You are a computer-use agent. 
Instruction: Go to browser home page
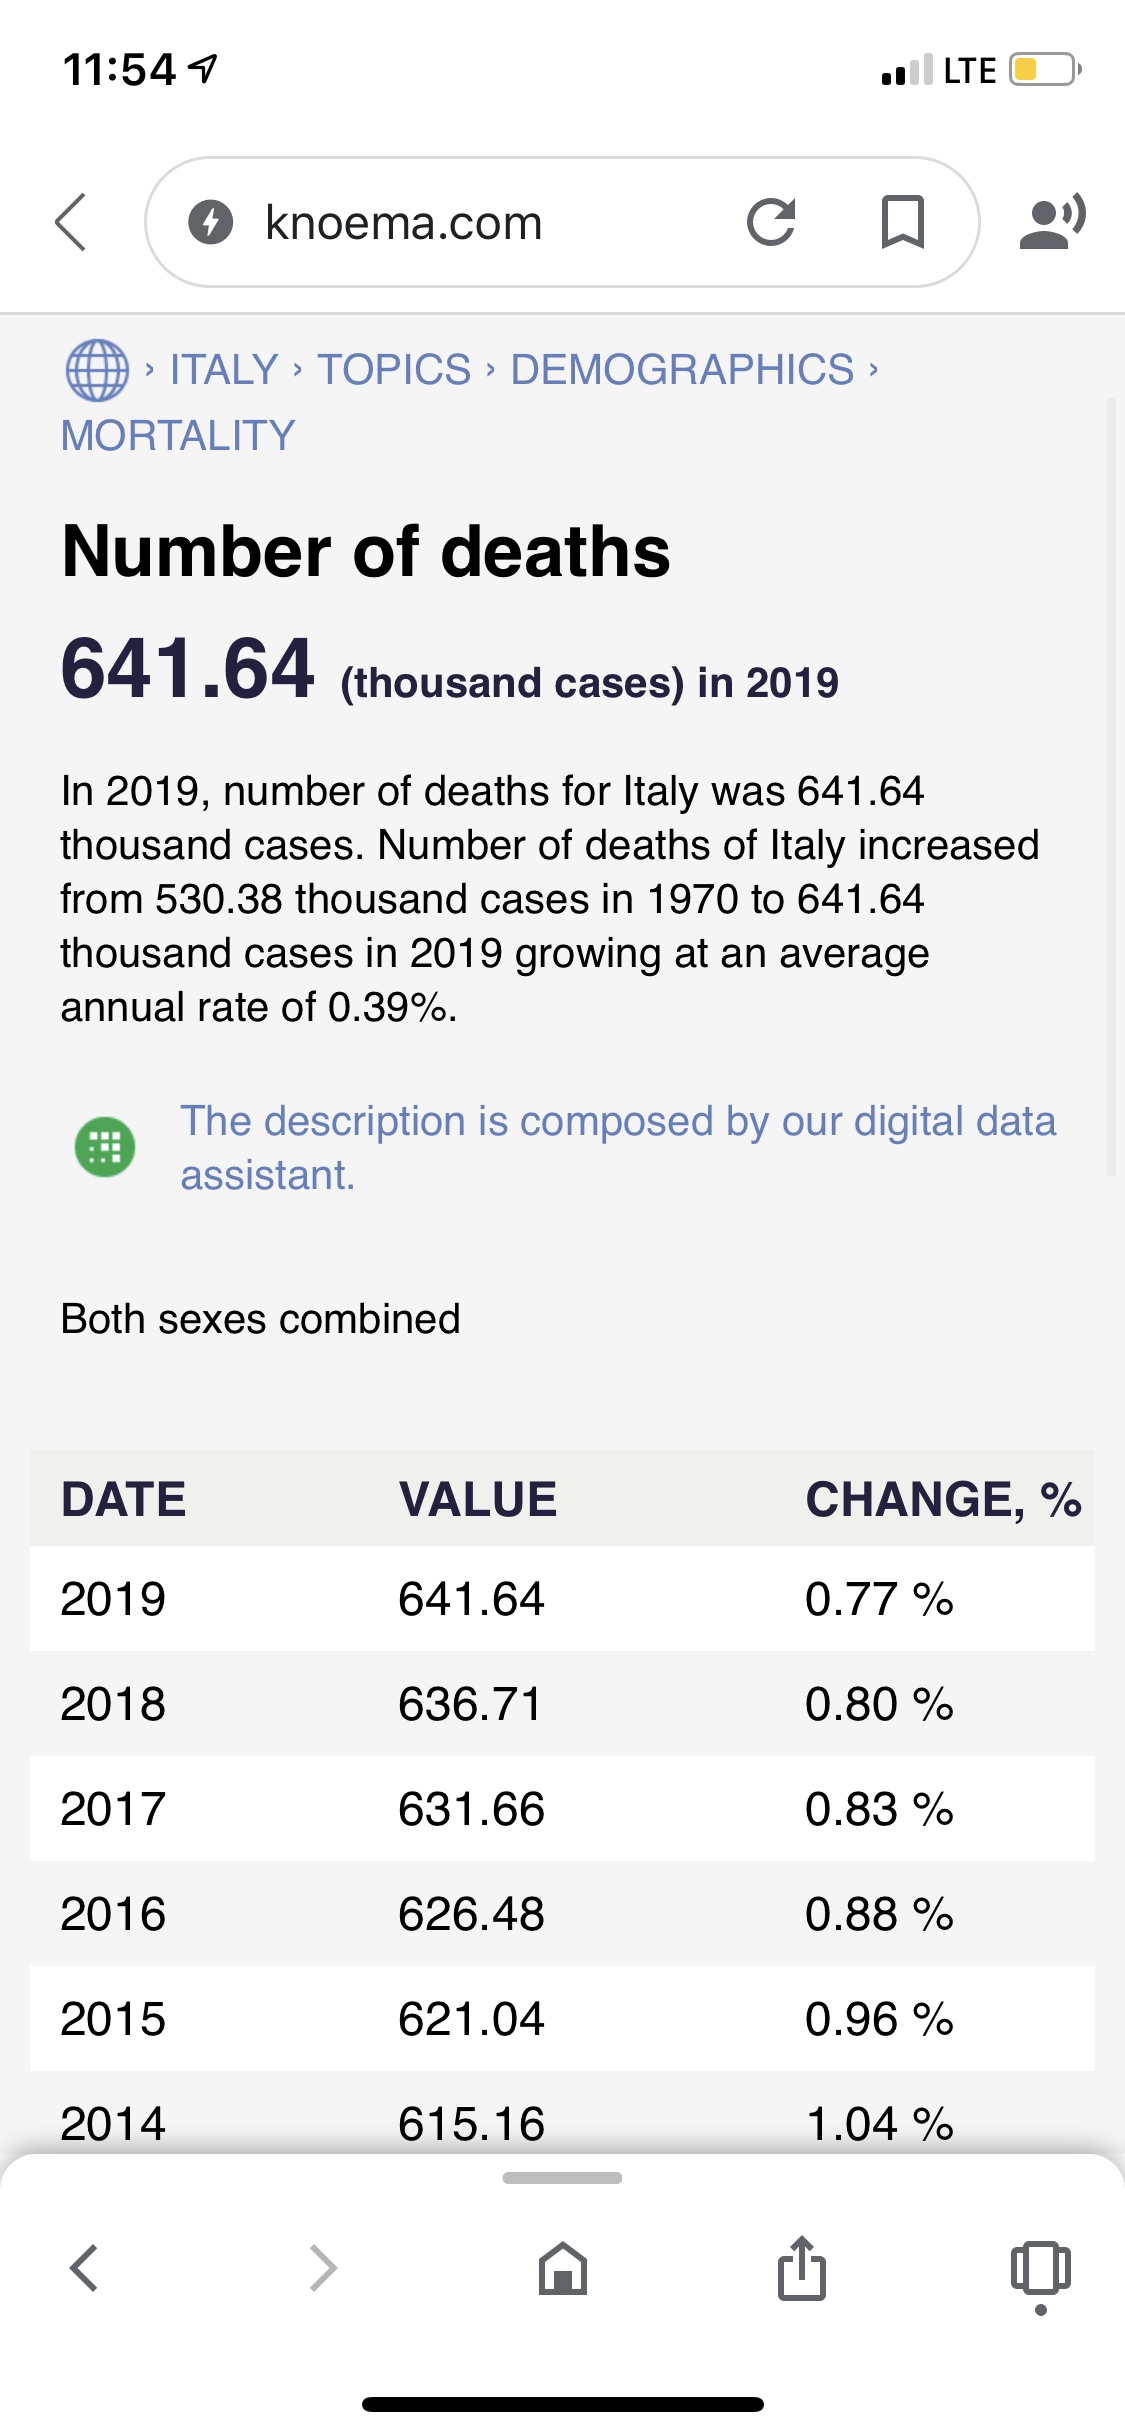pos(563,2268)
